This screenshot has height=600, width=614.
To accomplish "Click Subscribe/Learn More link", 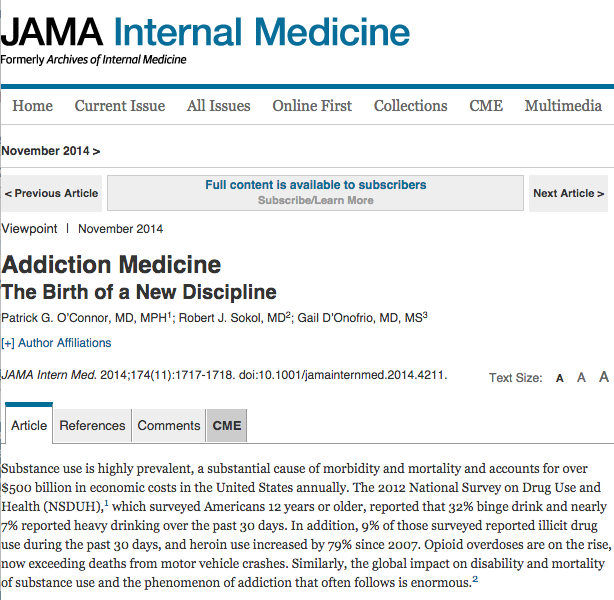I will (x=316, y=200).
